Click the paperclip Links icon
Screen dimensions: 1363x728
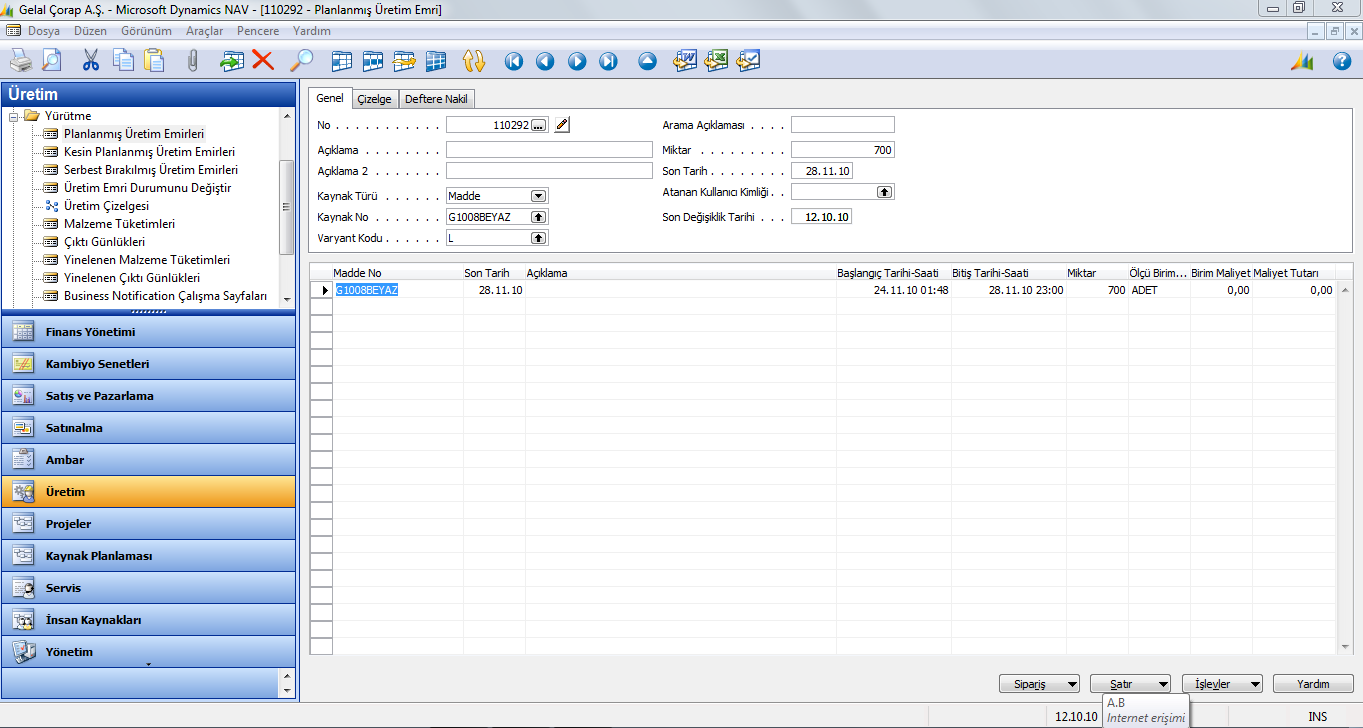click(193, 61)
